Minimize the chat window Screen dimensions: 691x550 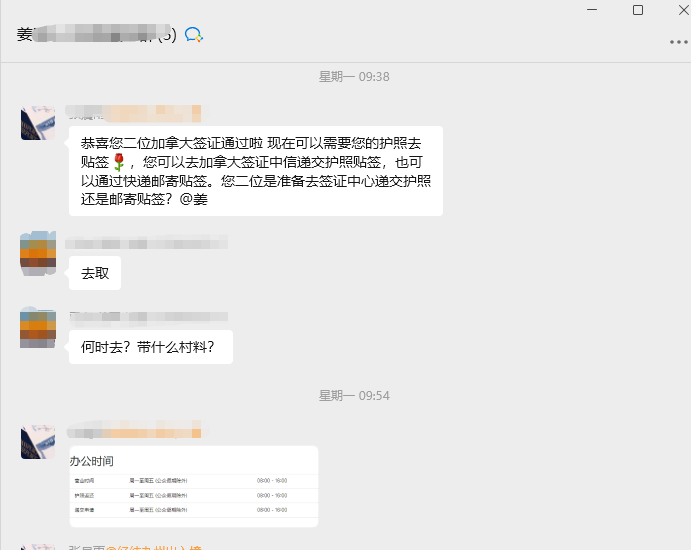592,10
